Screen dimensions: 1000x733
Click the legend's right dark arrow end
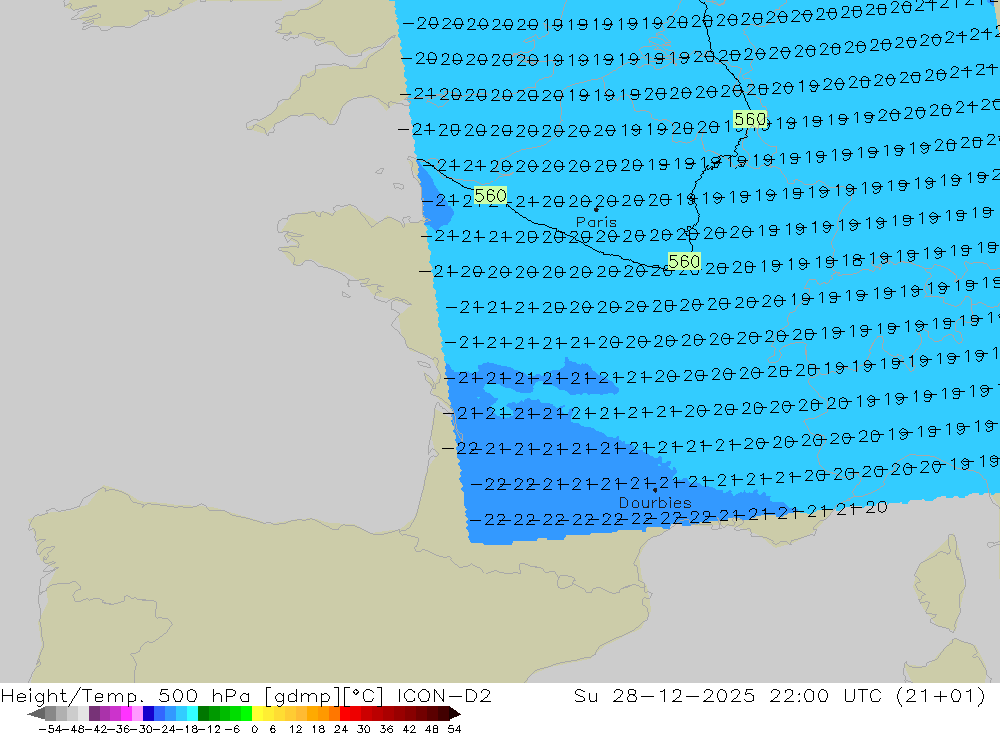(455, 713)
